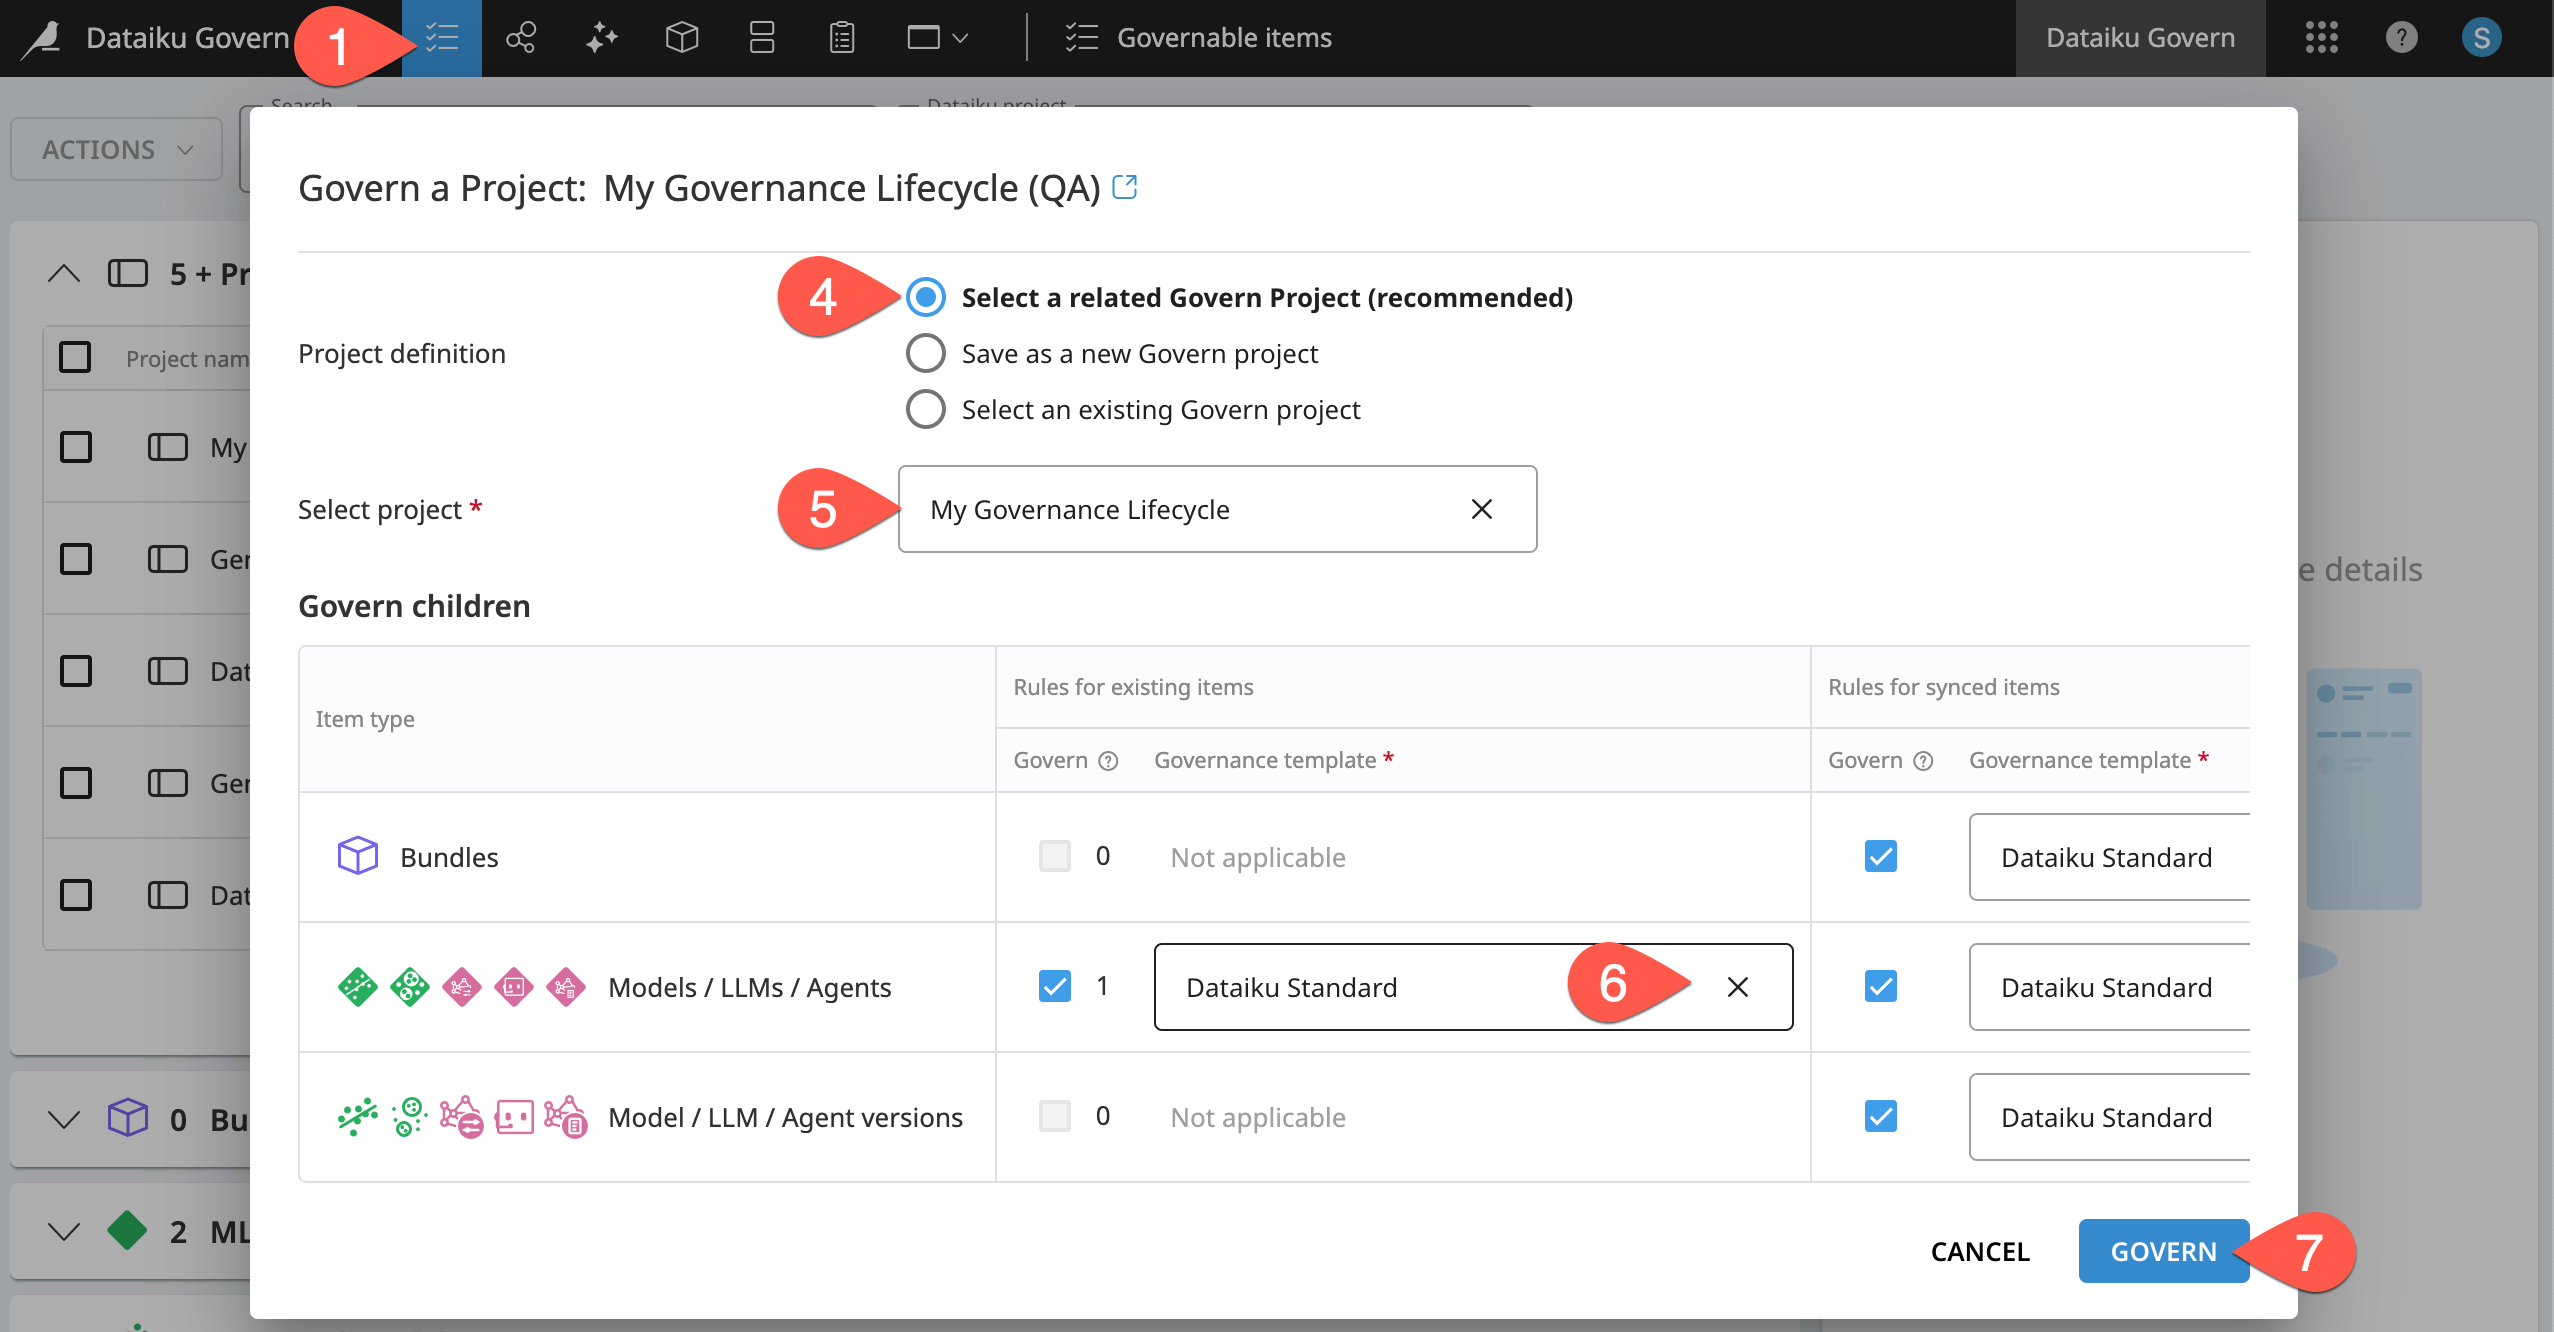Click the Dataiku Govern instance label
The height and width of the screenshot is (1332, 2554).
click(x=2139, y=38)
